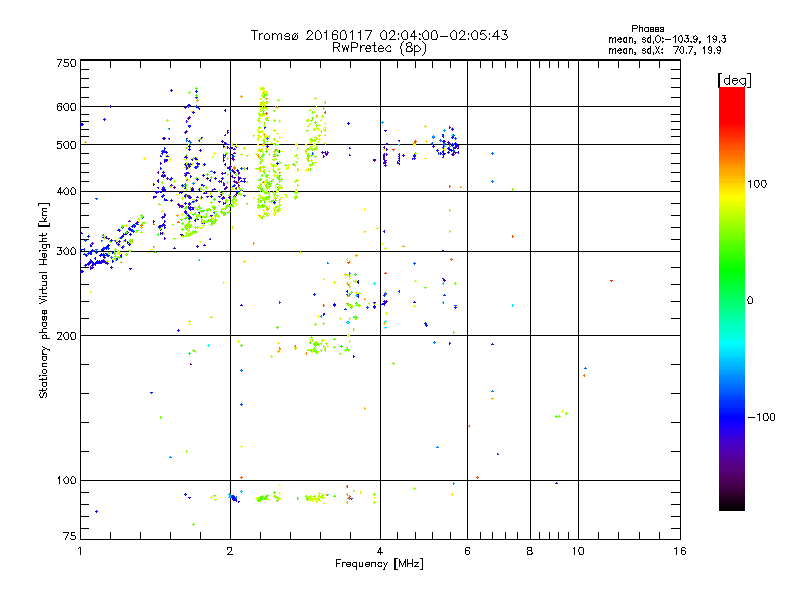Click the colorbar "-100" tick label

[x=761, y=417]
